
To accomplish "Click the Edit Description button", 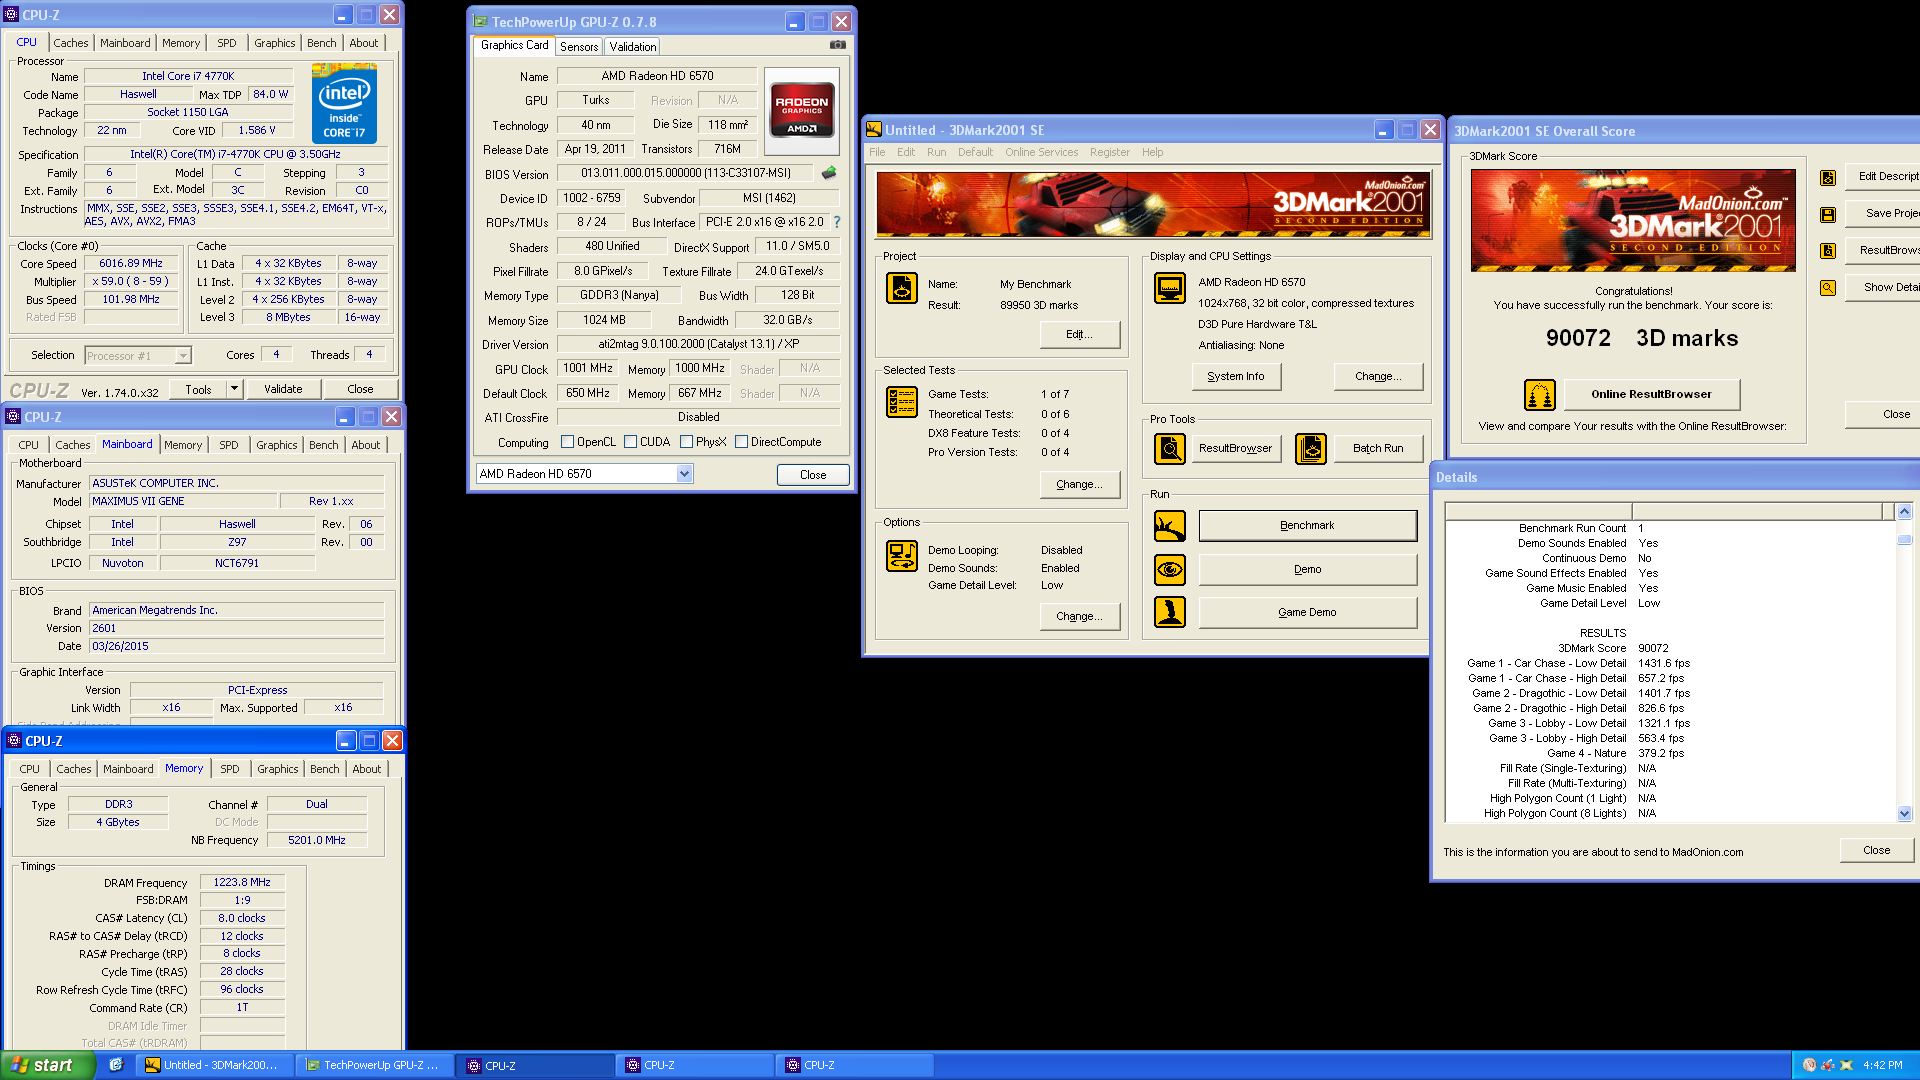I will pos(1884,176).
